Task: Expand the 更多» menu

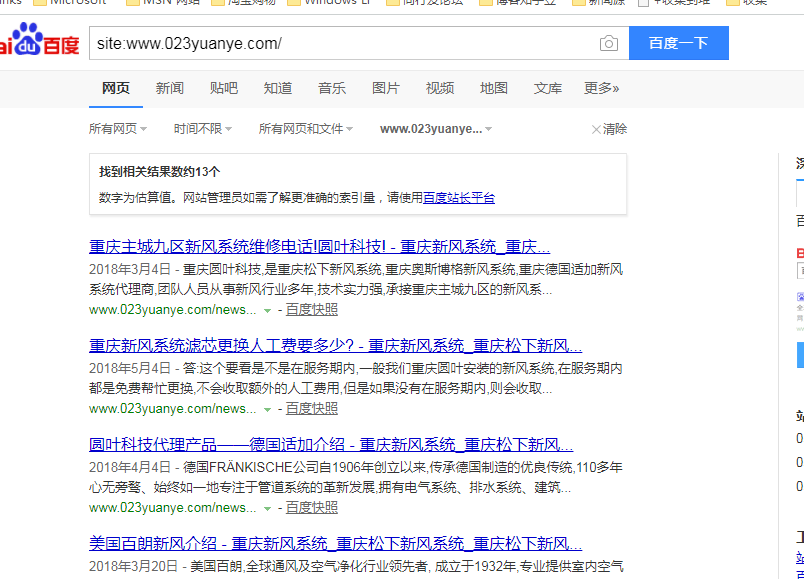Action: [601, 88]
